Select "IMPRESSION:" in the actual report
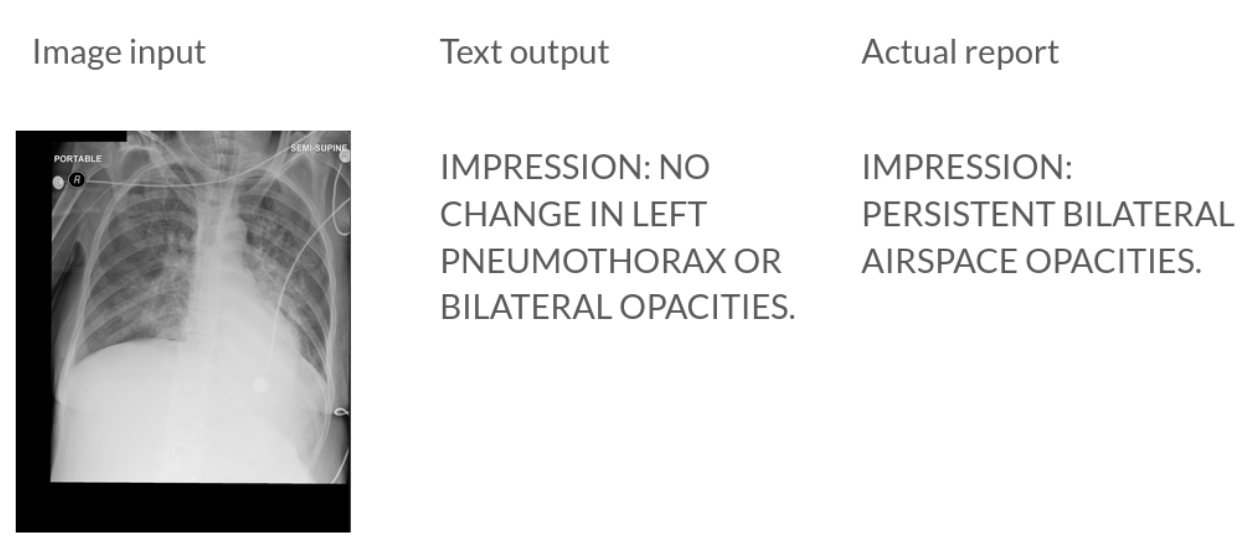The height and width of the screenshot is (549, 1247). pos(967,167)
